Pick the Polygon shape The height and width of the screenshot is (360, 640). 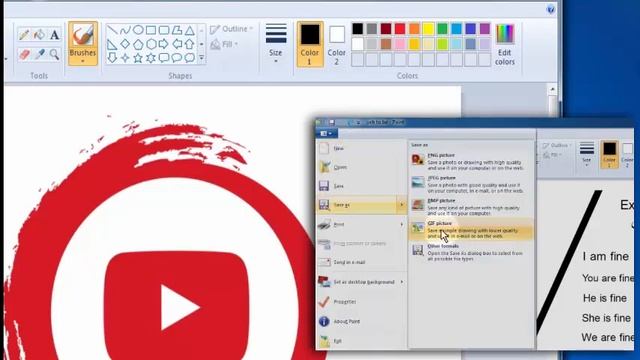point(177,30)
